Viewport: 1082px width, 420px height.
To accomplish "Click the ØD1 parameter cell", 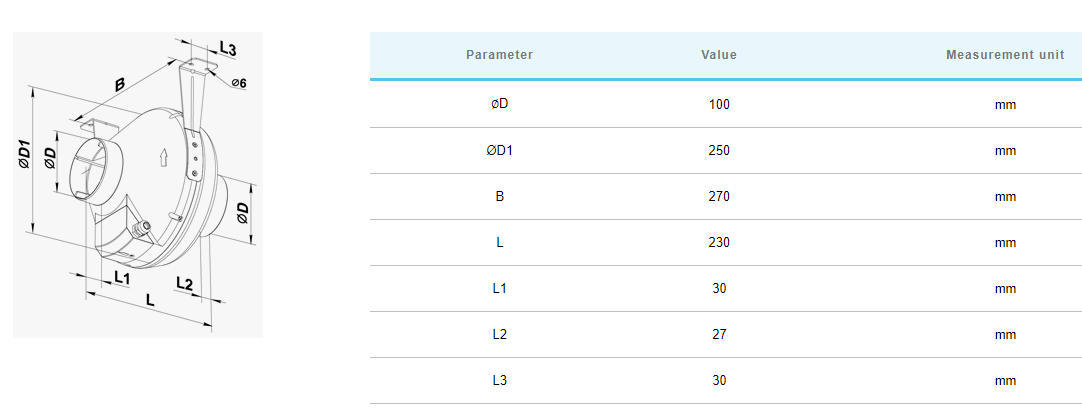I will [500, 151].
